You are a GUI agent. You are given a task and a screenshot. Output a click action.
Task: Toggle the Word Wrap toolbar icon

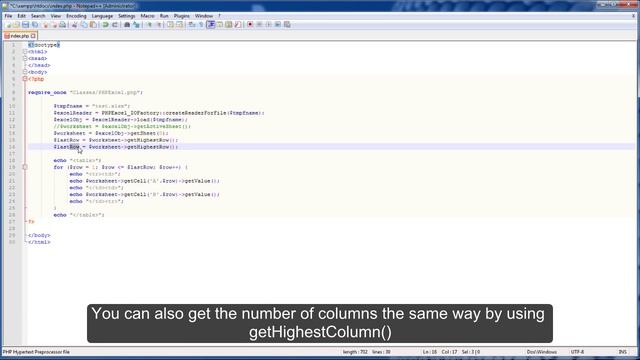(x=192, y=24)
